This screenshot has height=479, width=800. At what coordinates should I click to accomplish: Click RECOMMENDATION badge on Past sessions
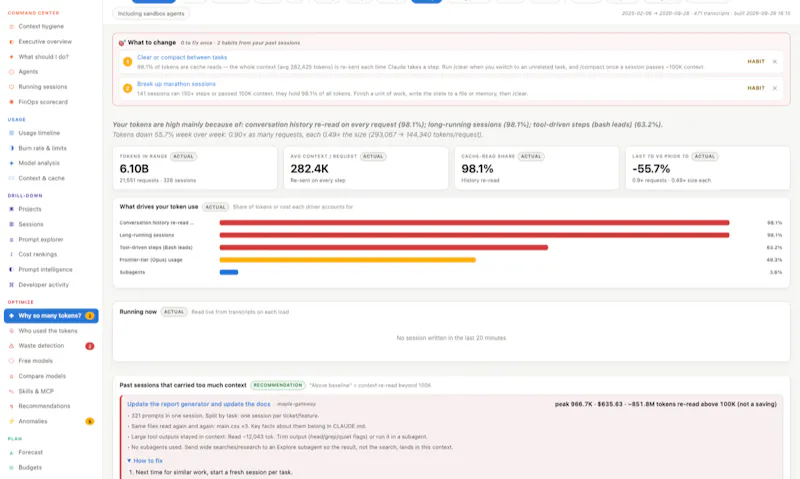coord(278,385)
